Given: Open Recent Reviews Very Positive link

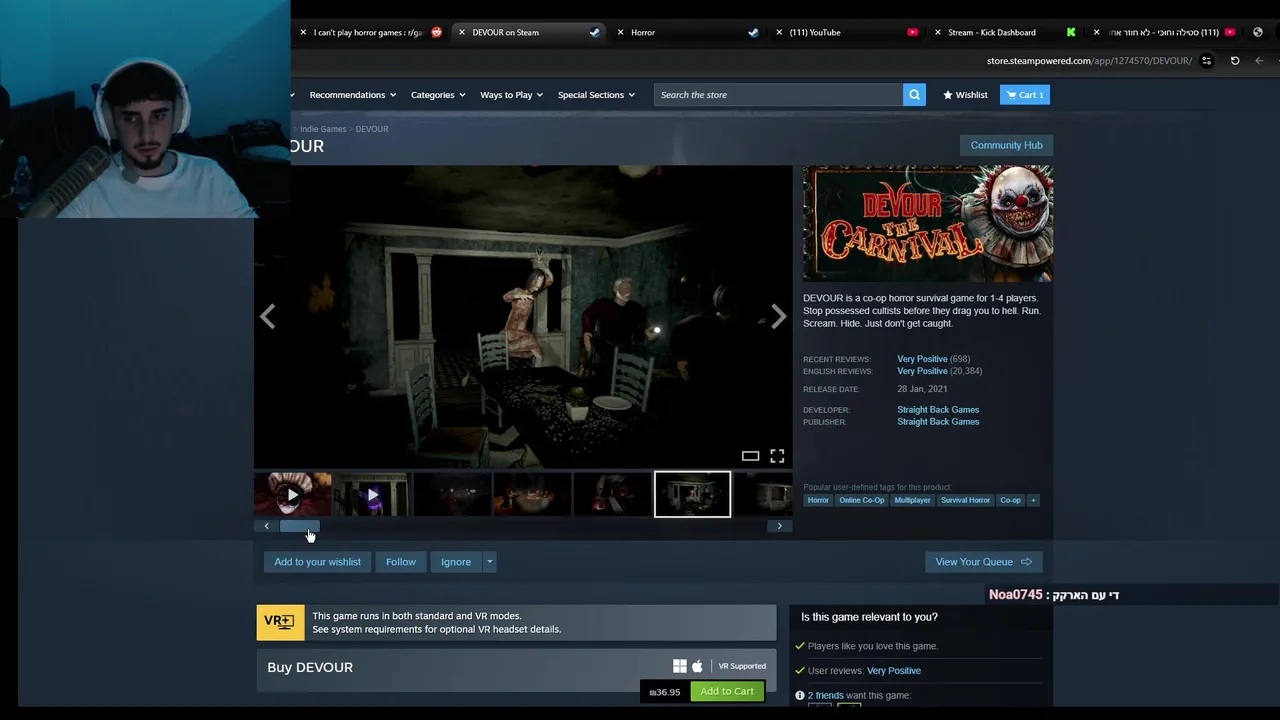Looking at the screenshot, I should pyautogui.click(x=922, y=359).
